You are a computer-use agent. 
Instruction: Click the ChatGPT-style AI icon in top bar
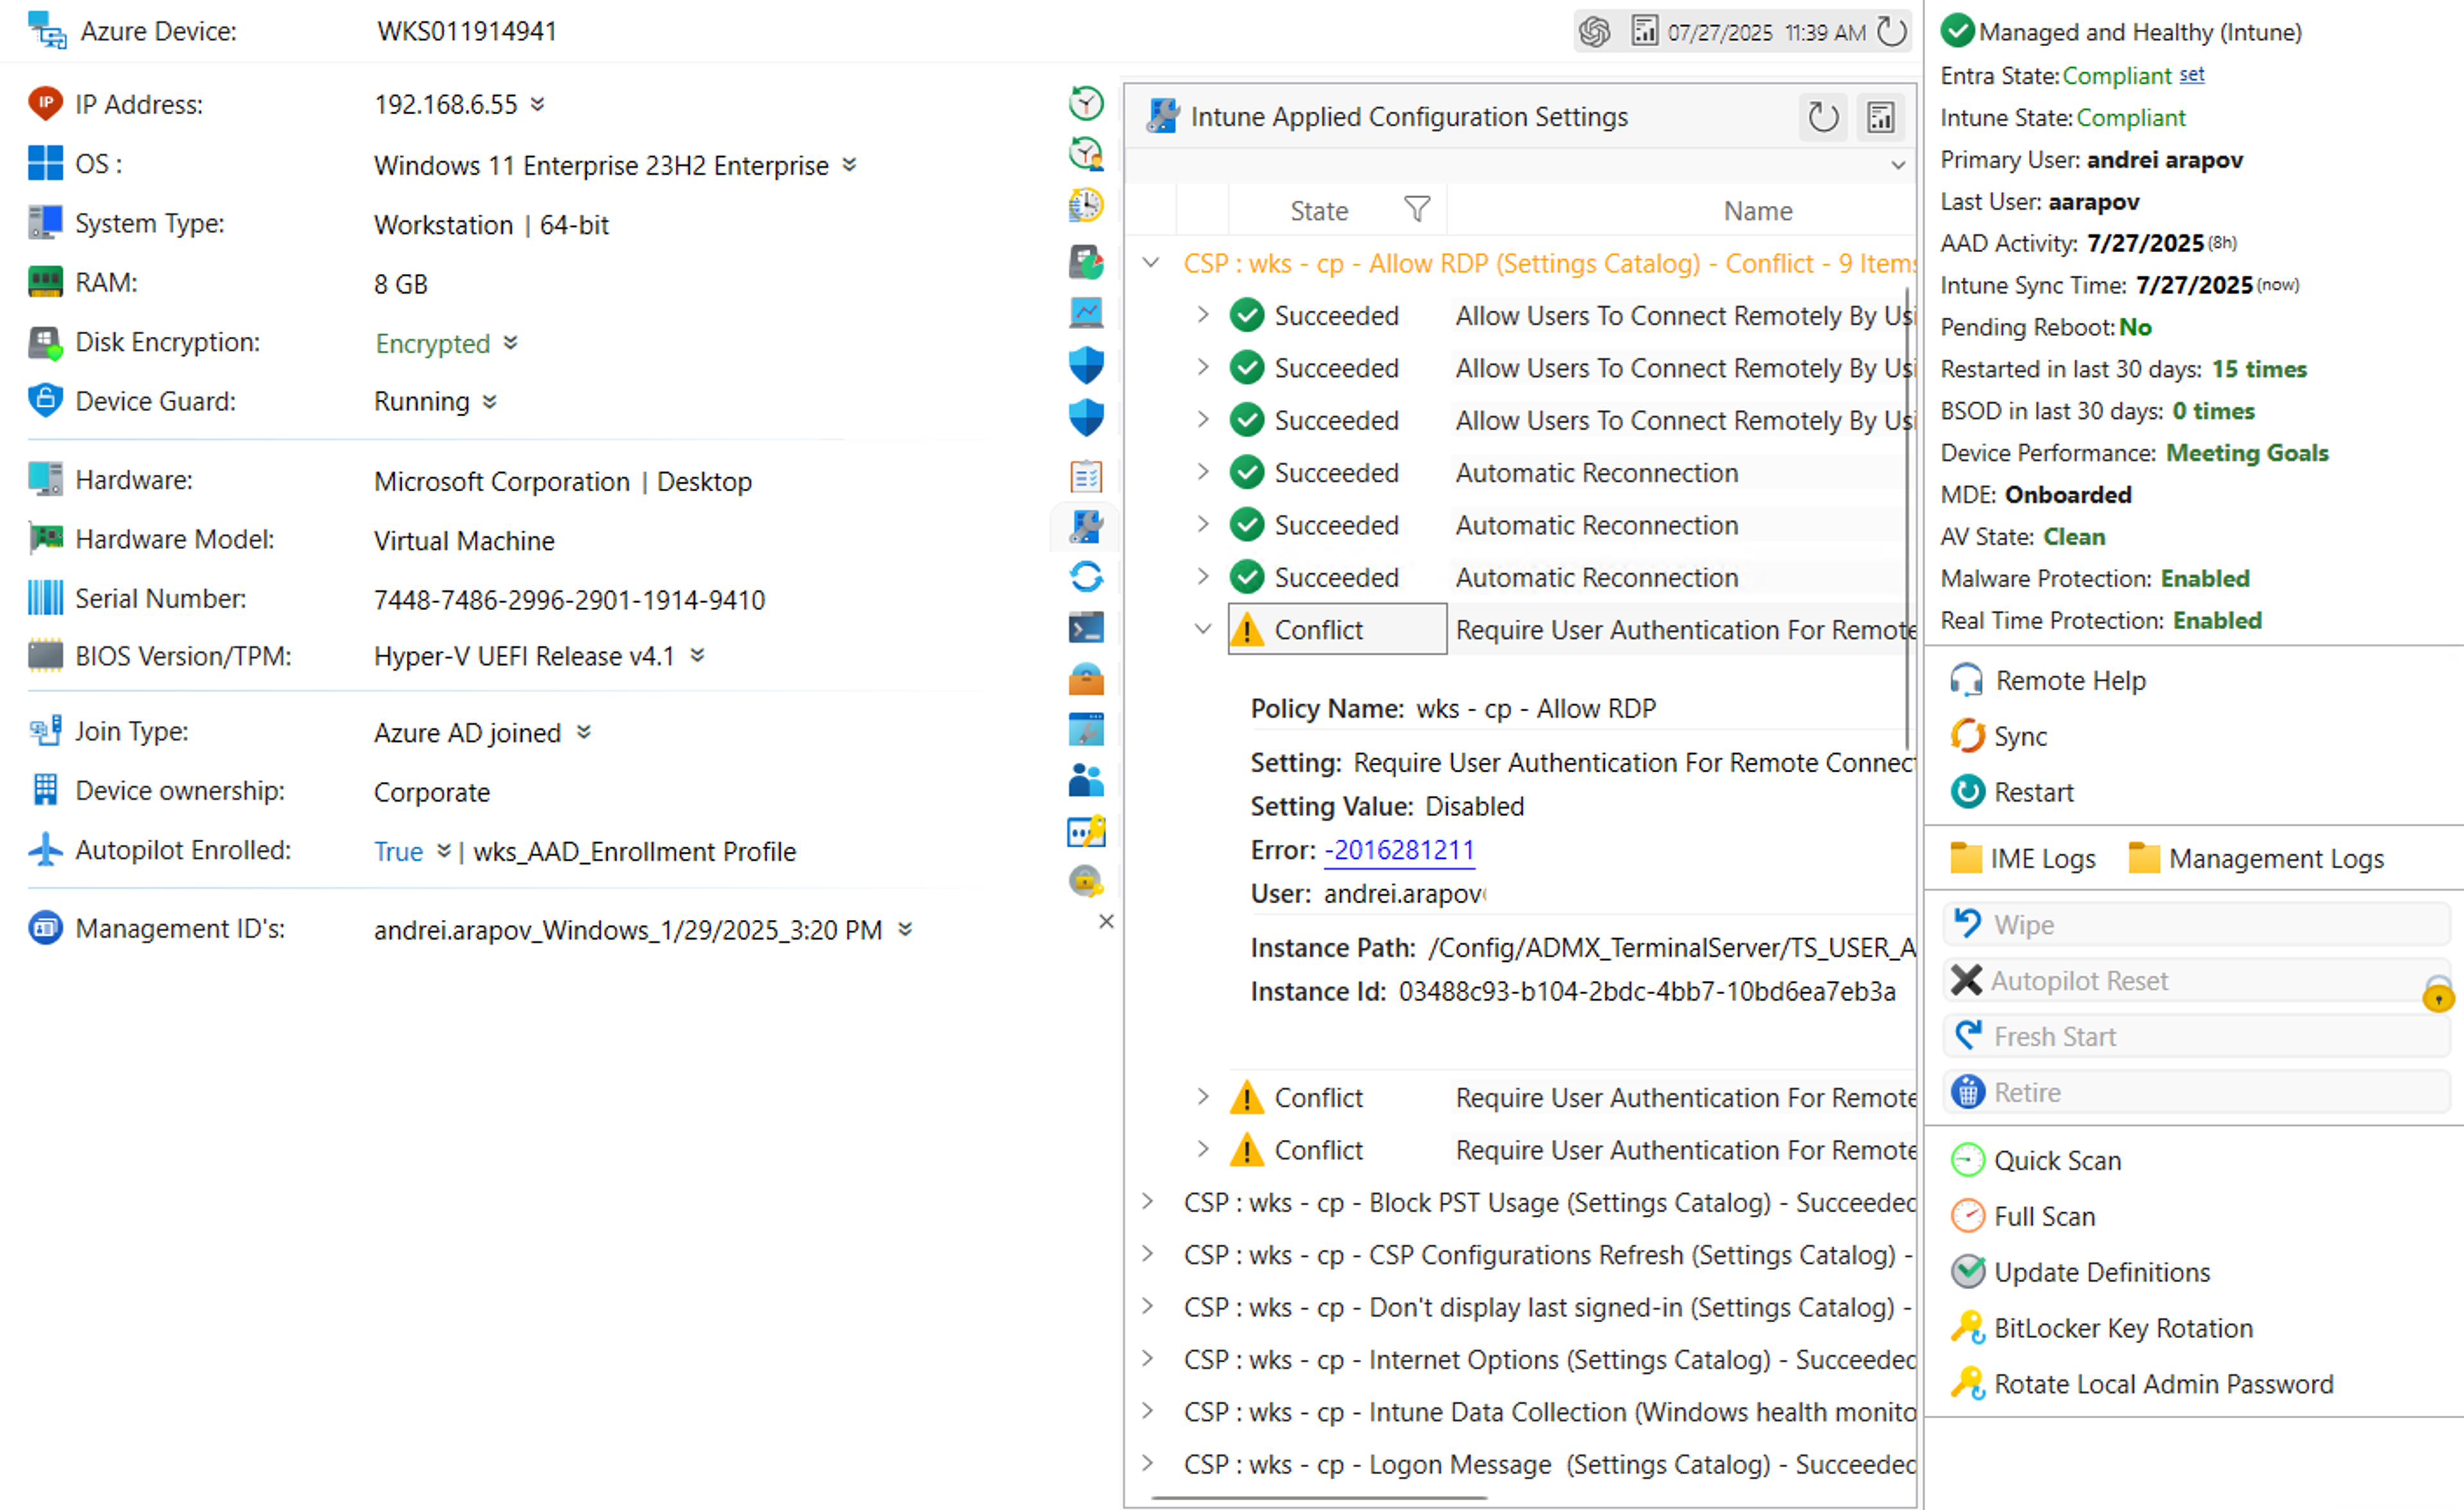(x=1594, y=32)
